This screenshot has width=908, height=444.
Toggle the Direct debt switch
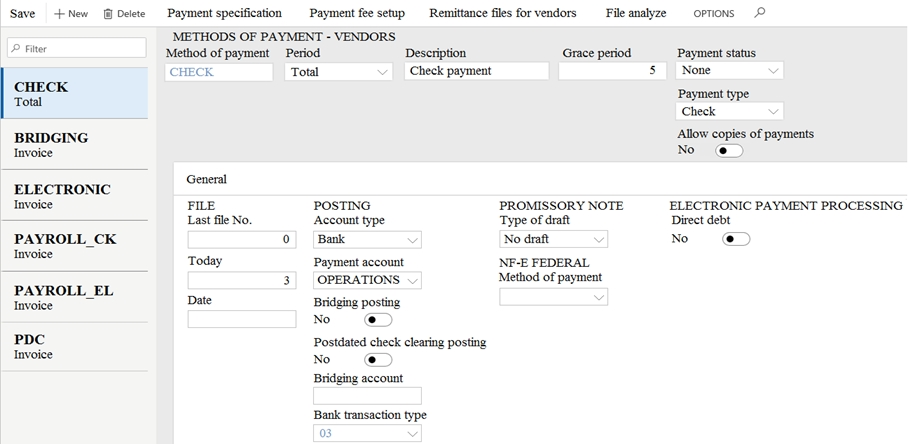point(736,239)
